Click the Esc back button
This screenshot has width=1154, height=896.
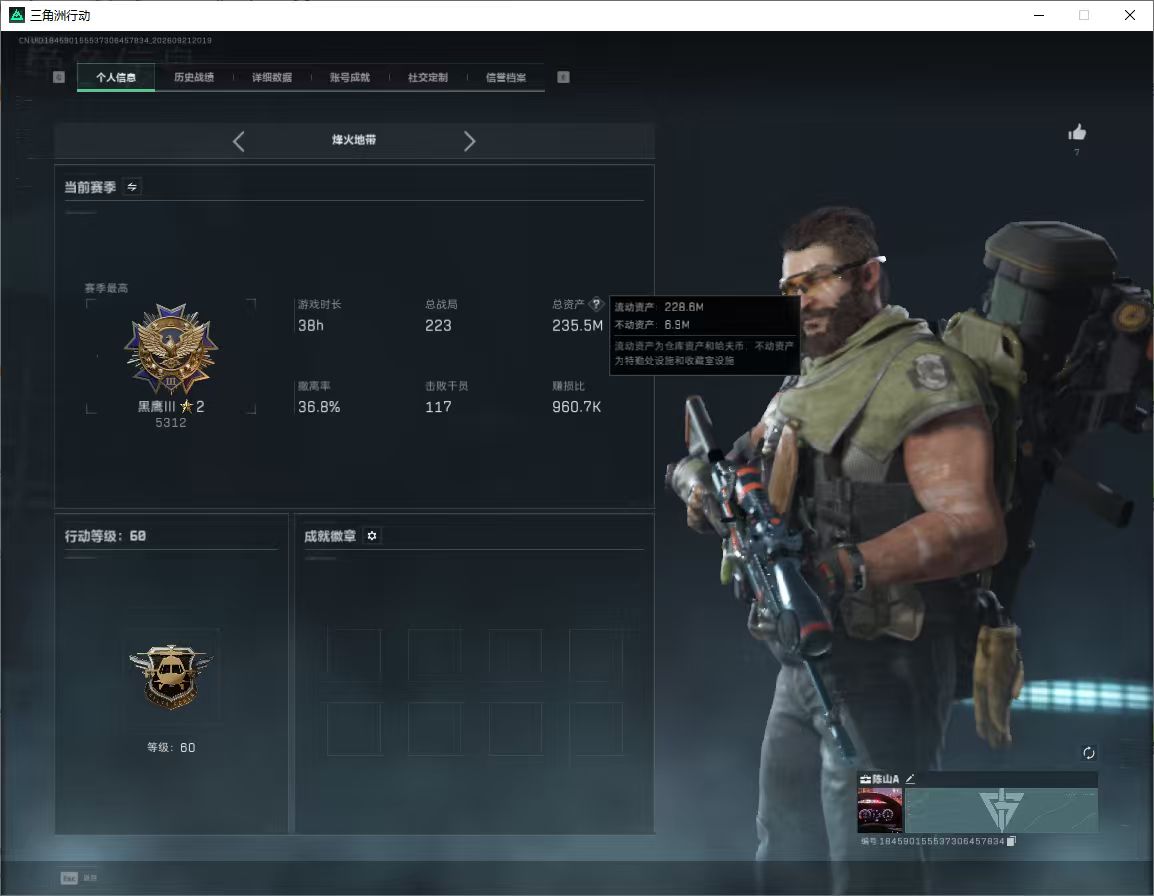point(69,878)
